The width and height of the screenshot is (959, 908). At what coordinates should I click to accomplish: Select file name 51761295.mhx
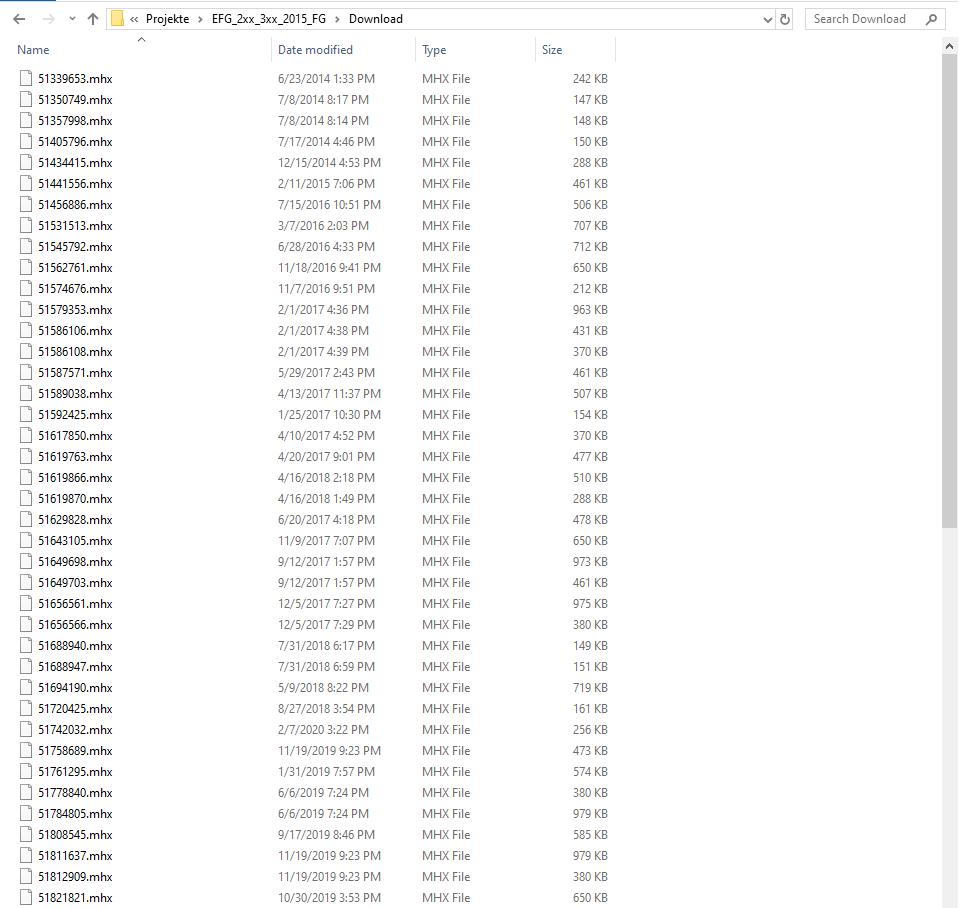(x=75, y=772)
